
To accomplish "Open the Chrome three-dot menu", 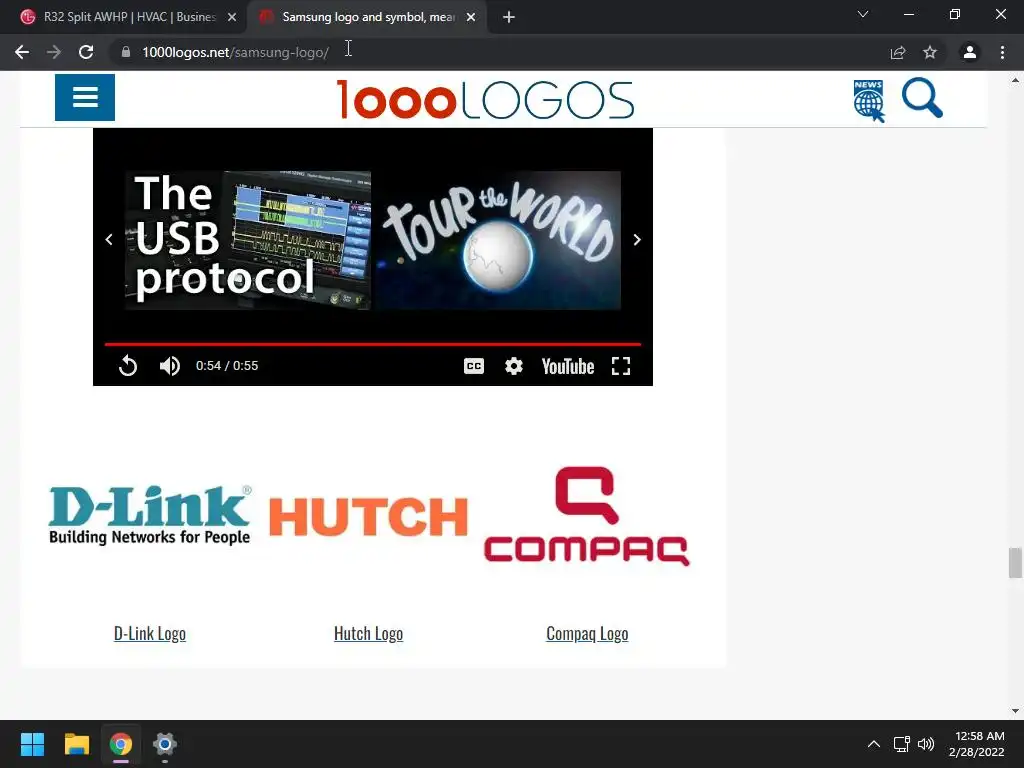I will [1002, 52].
